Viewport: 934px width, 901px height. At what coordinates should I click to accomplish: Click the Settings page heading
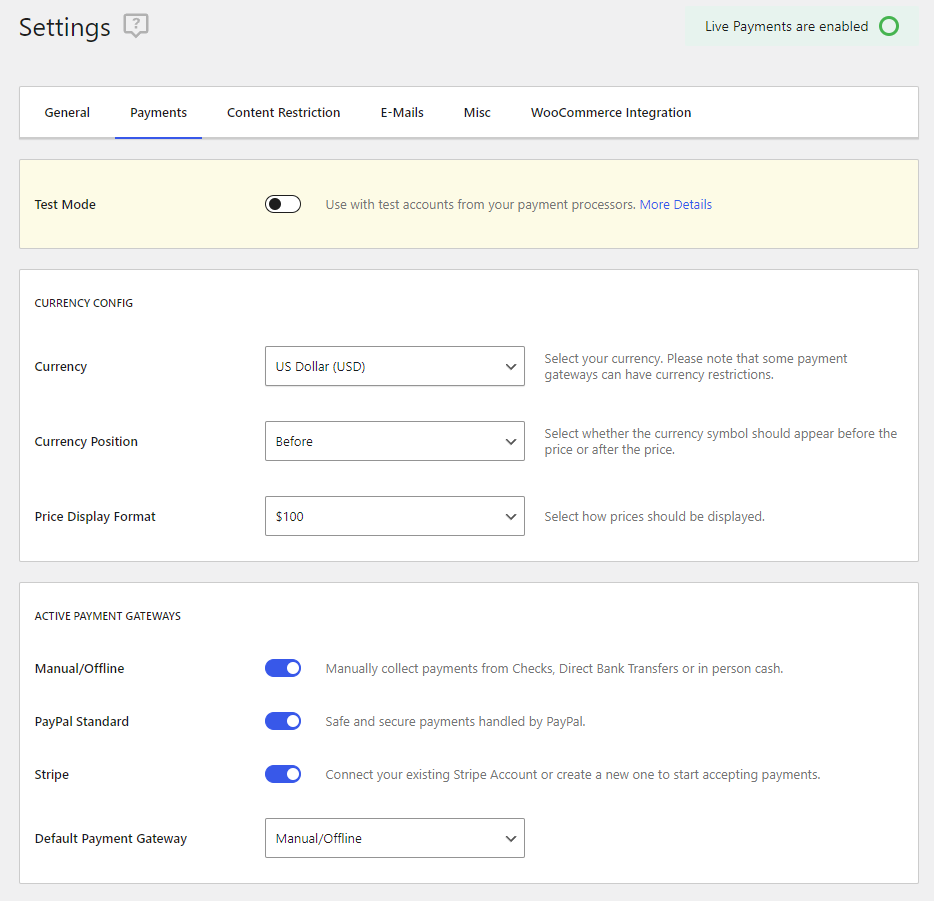(x=64, y=27)
